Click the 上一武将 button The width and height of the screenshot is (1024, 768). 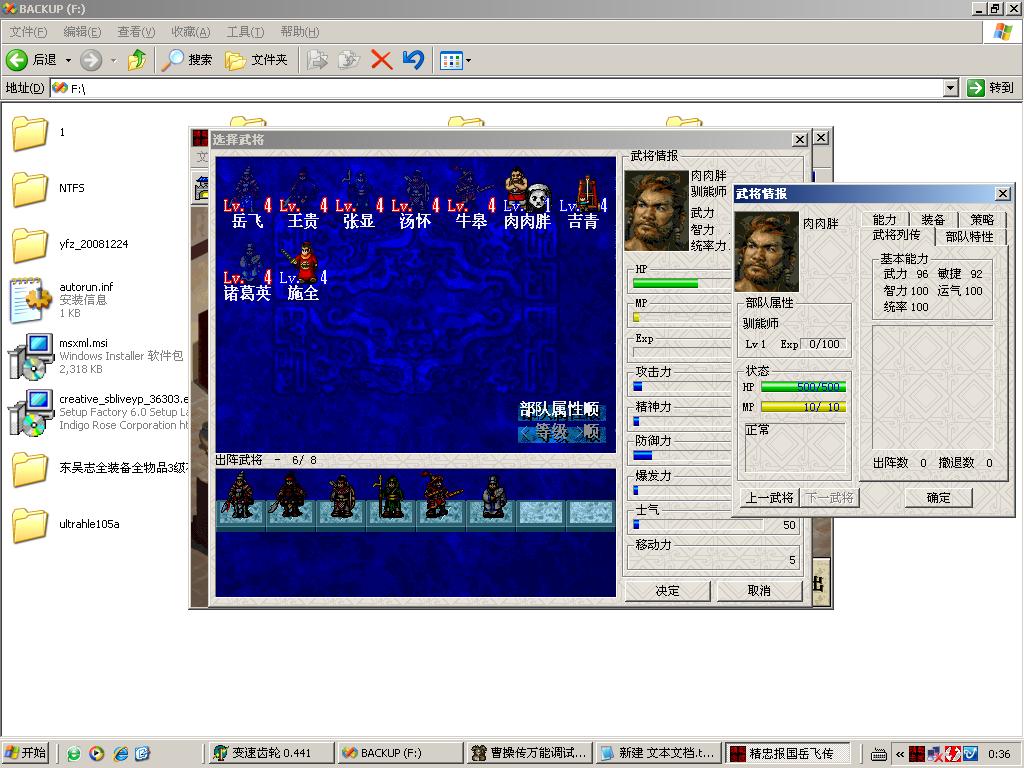tap(769, 497)
